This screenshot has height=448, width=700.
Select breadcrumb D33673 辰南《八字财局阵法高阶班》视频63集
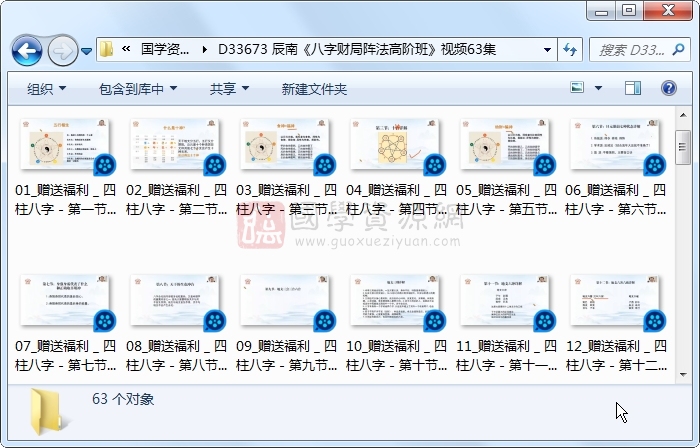click(x=357, y=49)
